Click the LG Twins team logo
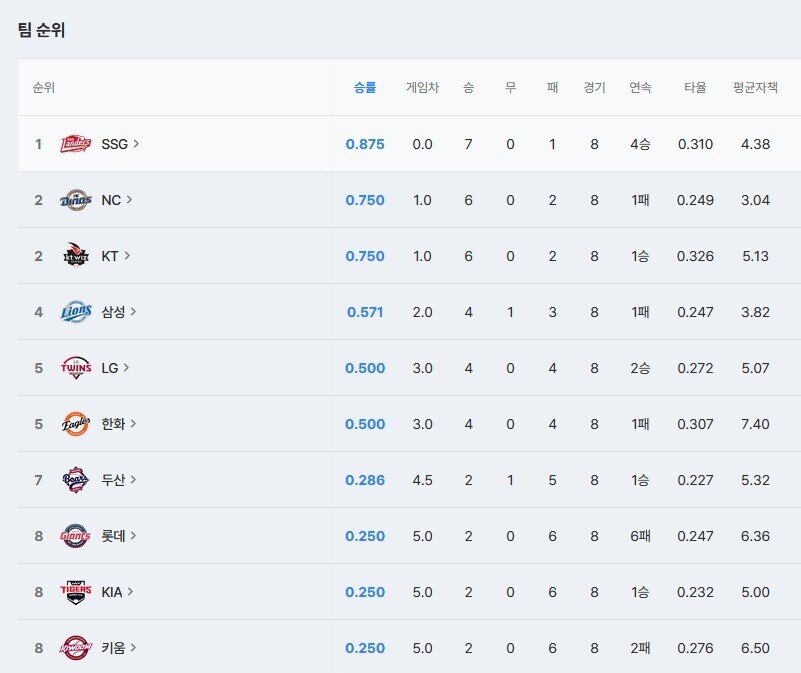 [76, 368]
